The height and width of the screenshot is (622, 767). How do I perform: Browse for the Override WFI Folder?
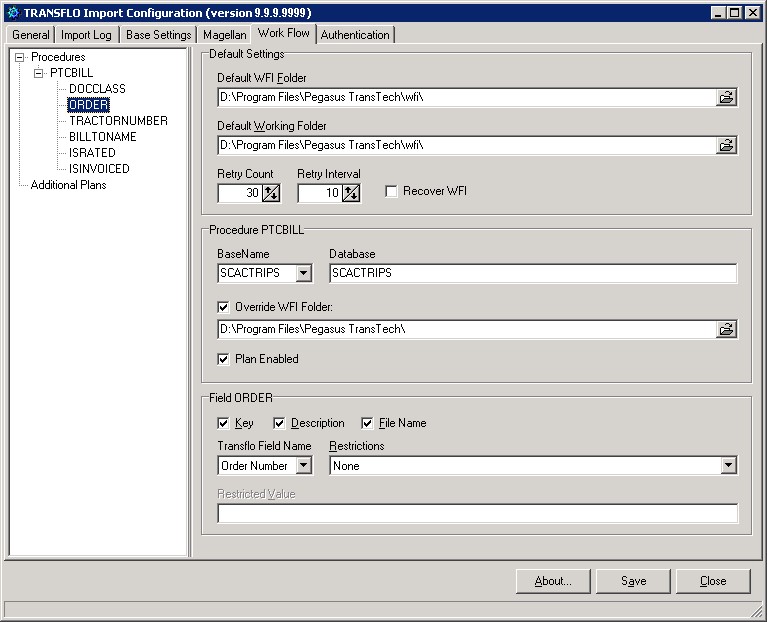click(x=726, y=329)
